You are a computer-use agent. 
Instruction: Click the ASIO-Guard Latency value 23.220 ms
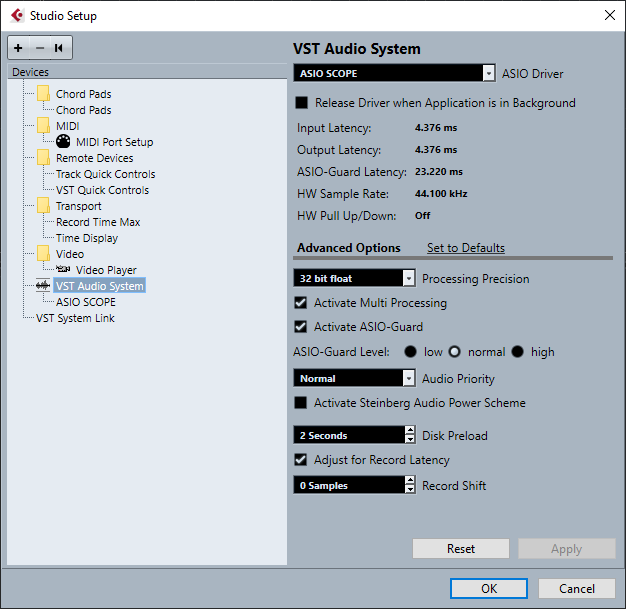tap(438, 172)
